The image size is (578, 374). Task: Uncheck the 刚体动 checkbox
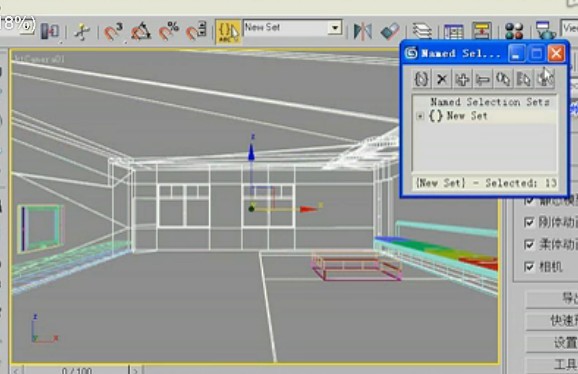point(529,222)
